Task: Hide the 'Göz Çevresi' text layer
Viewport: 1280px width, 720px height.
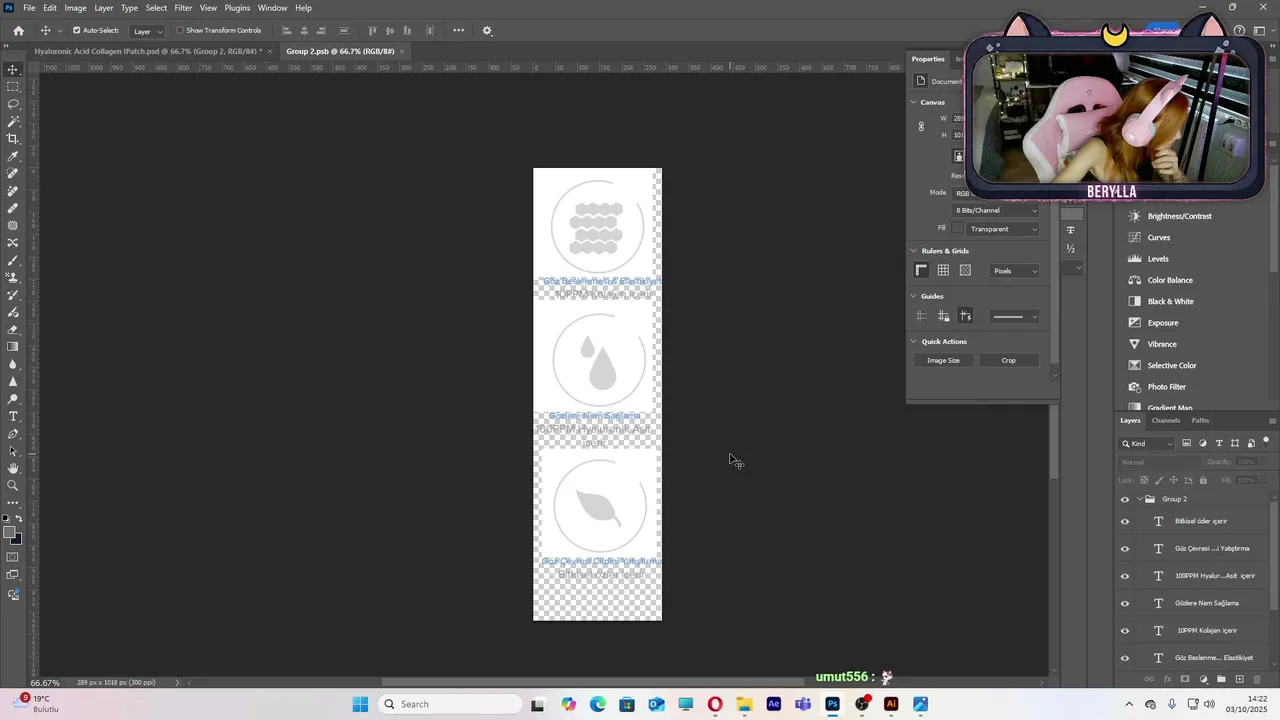Action: click(1125, 549)
